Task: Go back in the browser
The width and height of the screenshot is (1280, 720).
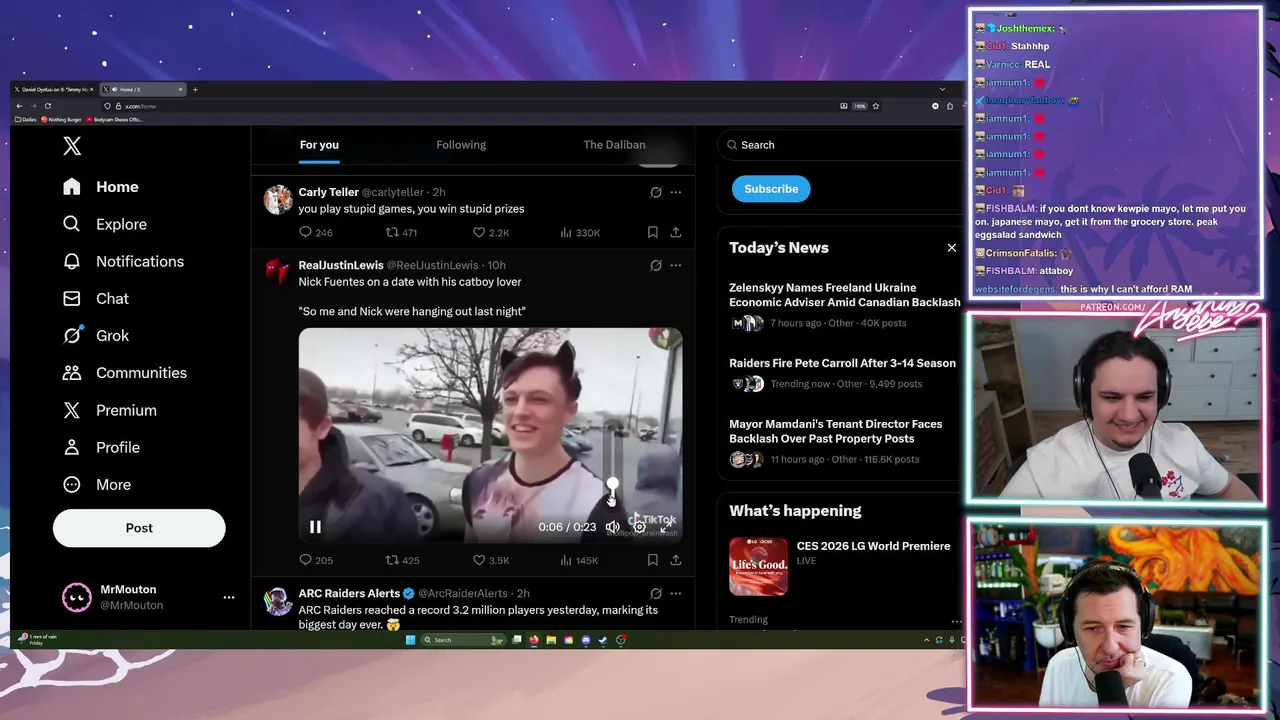Action: [19, 106]
